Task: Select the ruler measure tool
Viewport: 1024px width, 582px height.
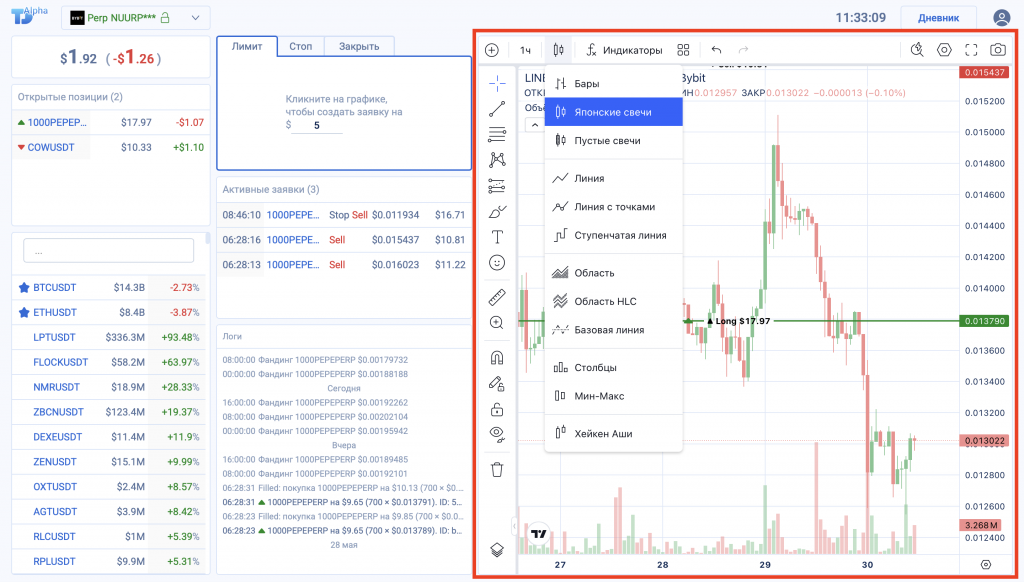Action: point(497,297)
